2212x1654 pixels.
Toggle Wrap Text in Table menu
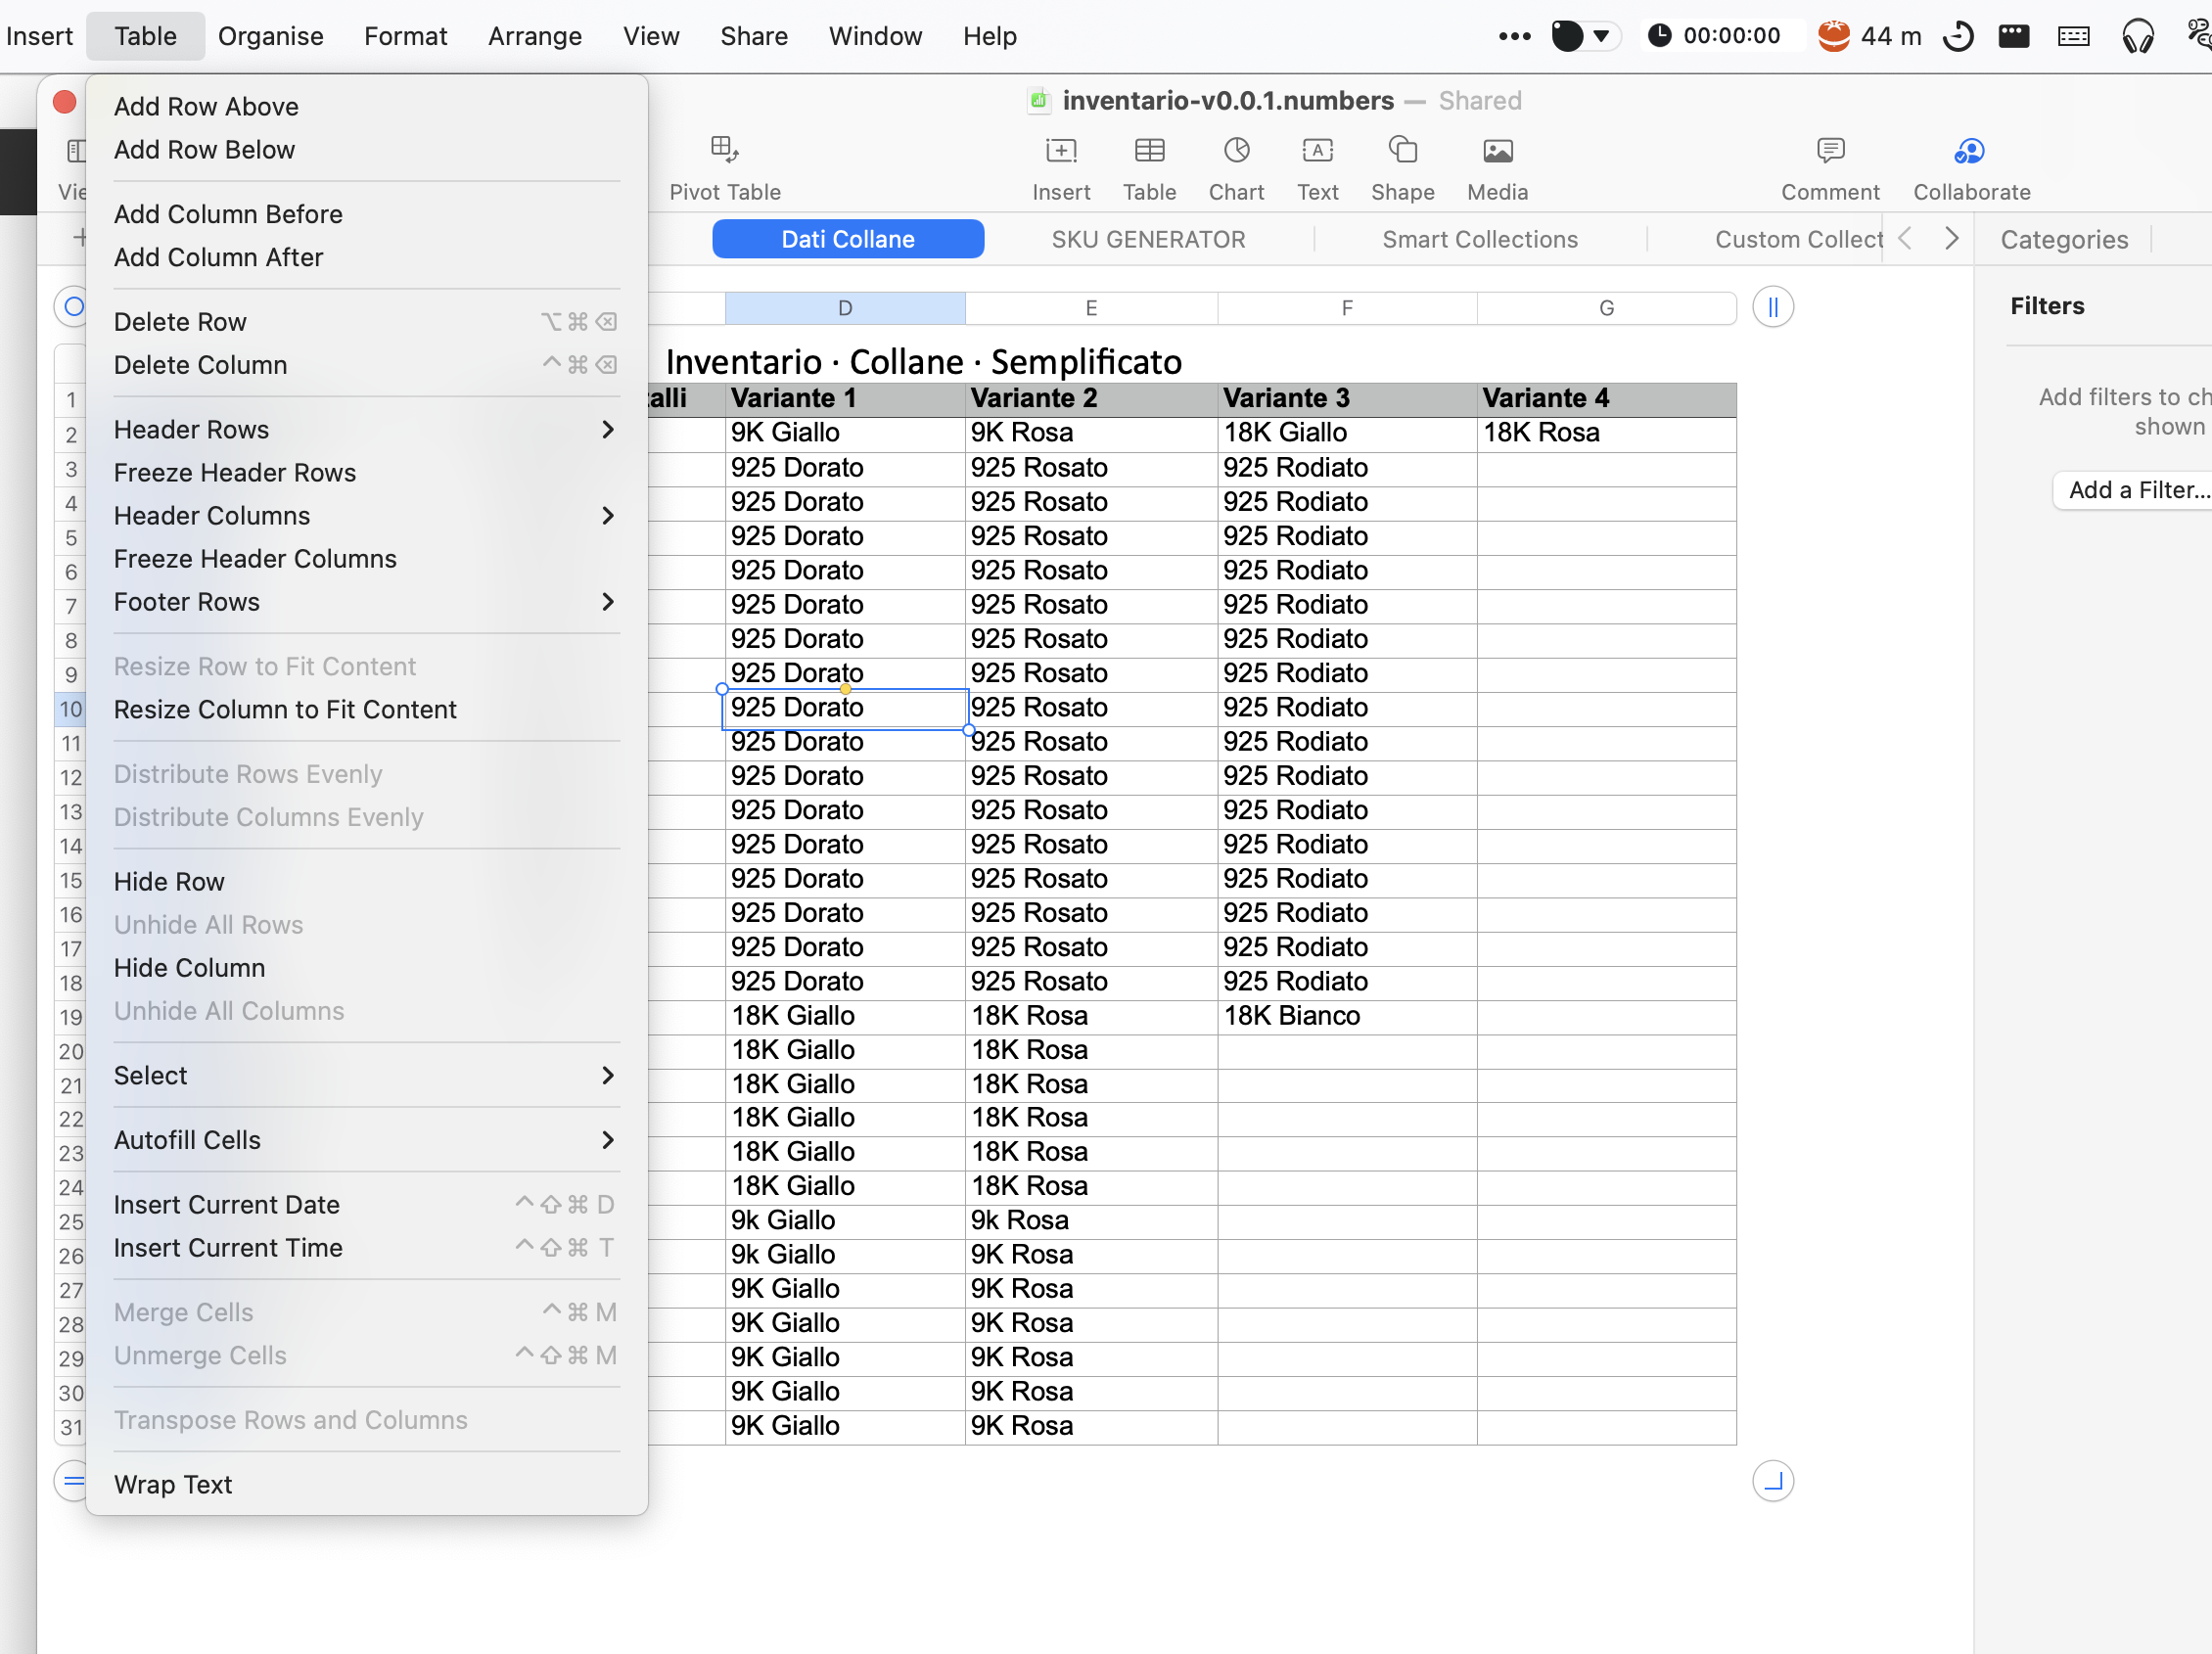coord(173,1485)
